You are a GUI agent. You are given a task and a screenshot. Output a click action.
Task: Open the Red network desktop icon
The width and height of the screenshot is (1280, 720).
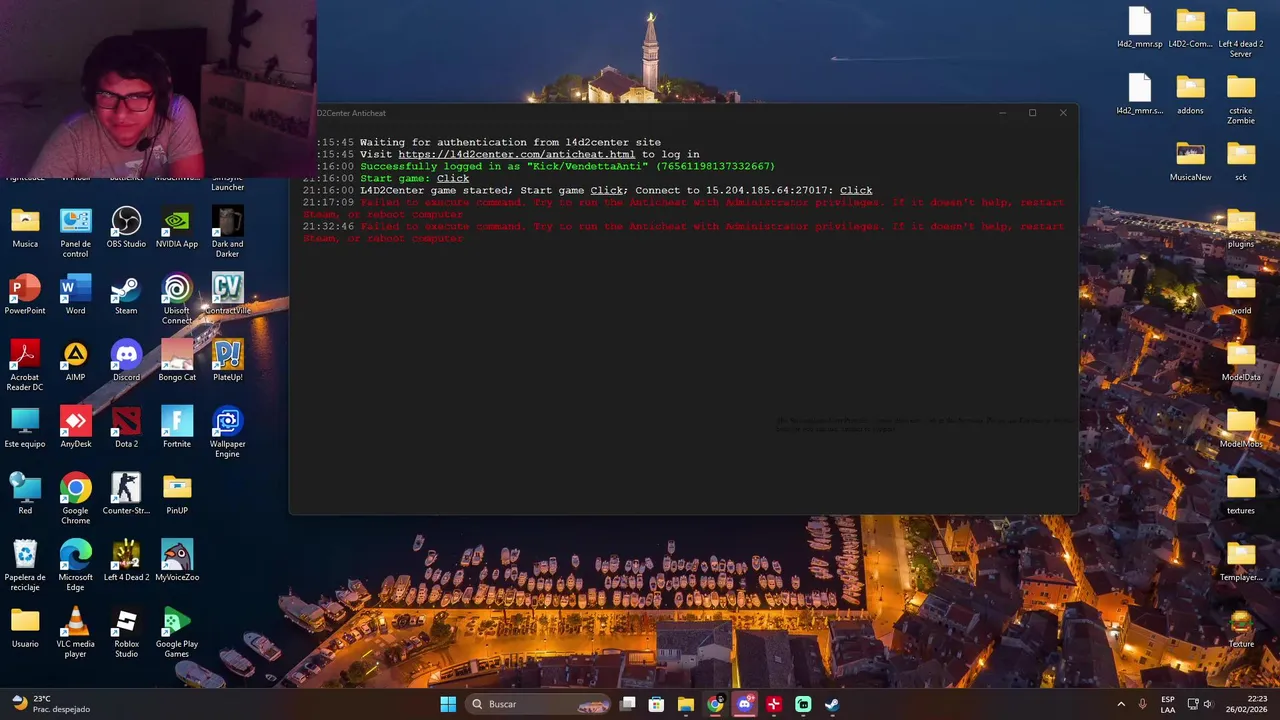point(25,494)
